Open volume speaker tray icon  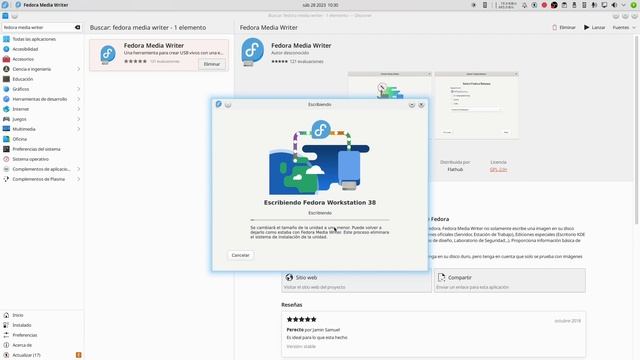(x=614, y=5)
